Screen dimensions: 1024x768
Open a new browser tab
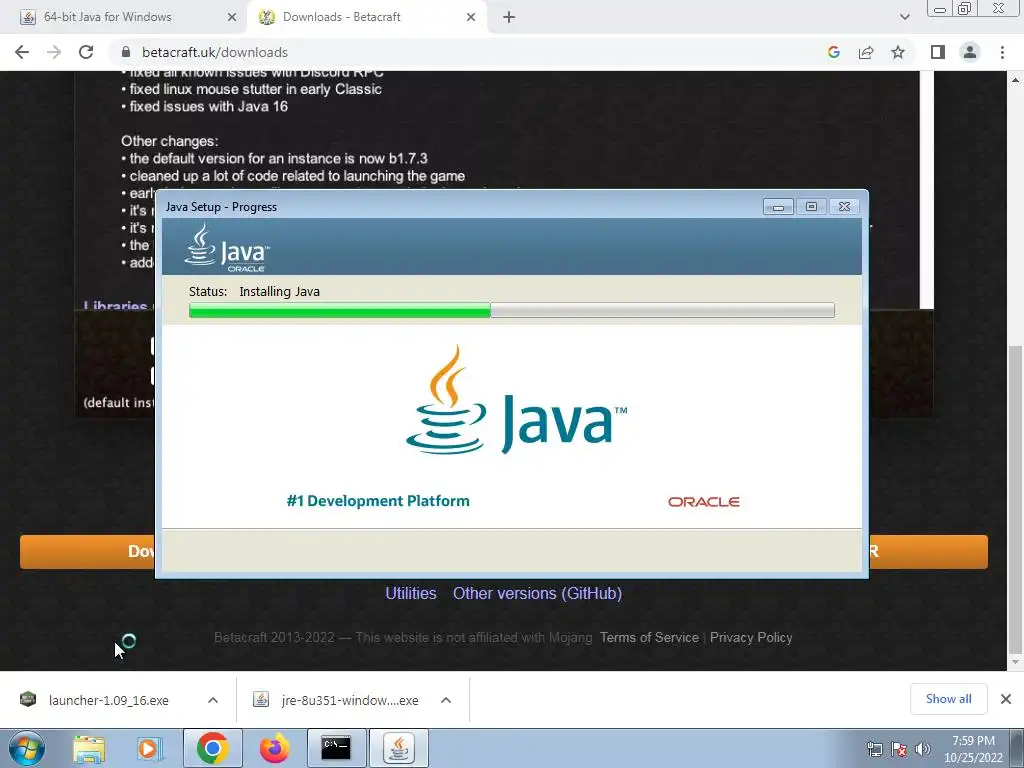click(509, 17)
